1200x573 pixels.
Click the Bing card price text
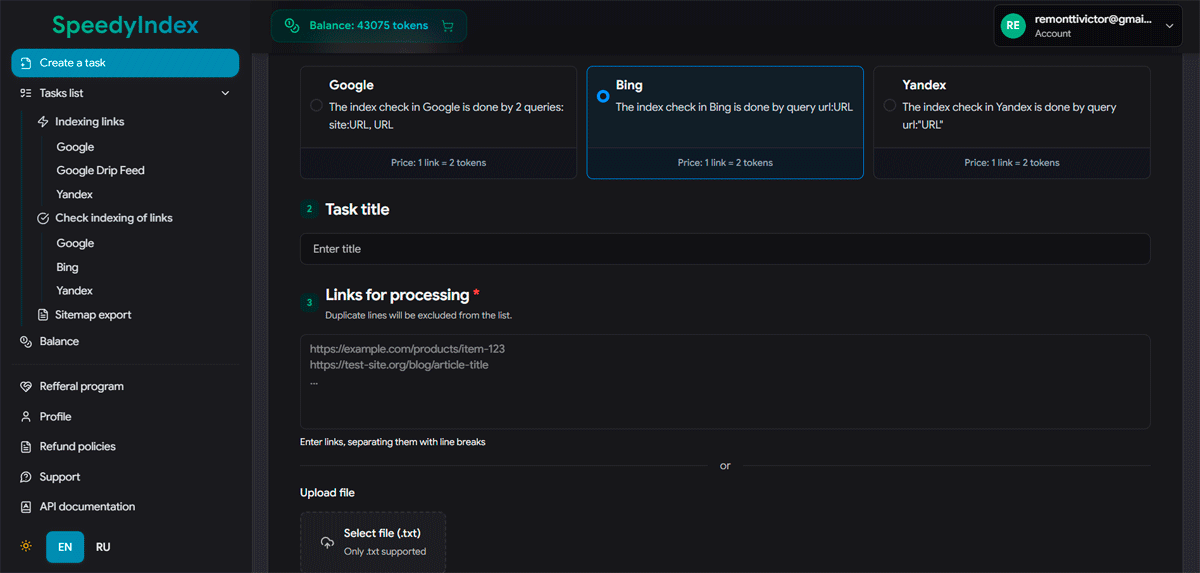click(725, 163)
